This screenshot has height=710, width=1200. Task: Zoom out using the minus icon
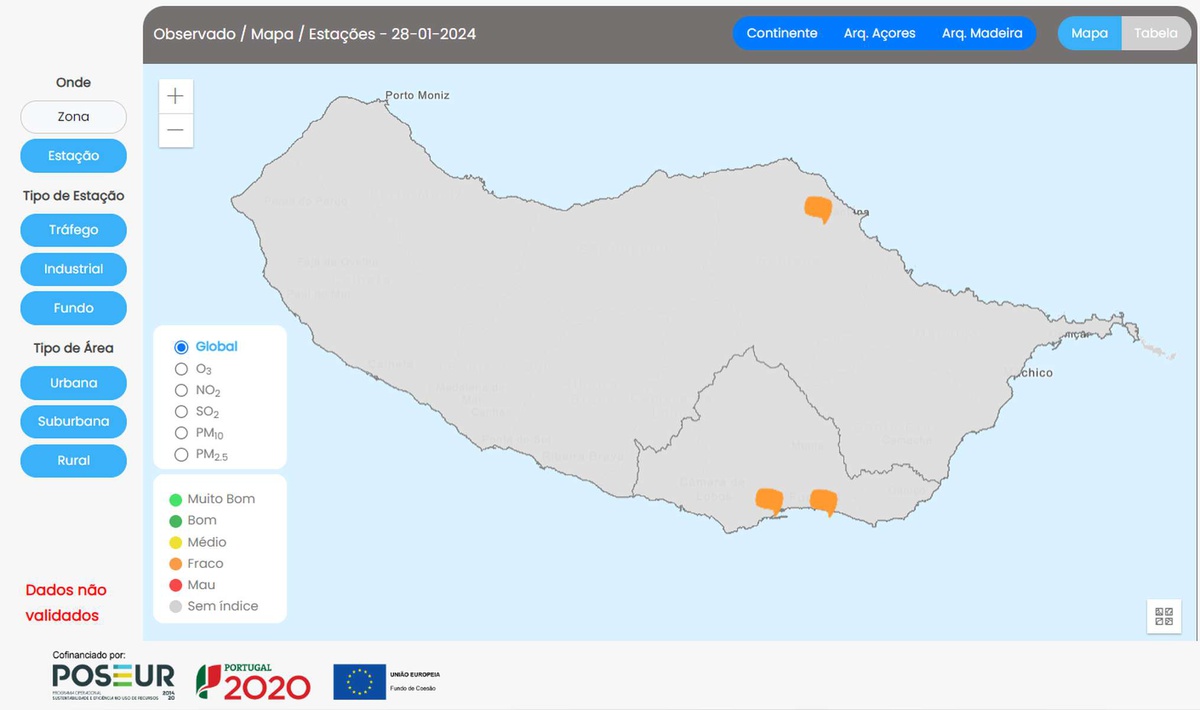[176, 130]
